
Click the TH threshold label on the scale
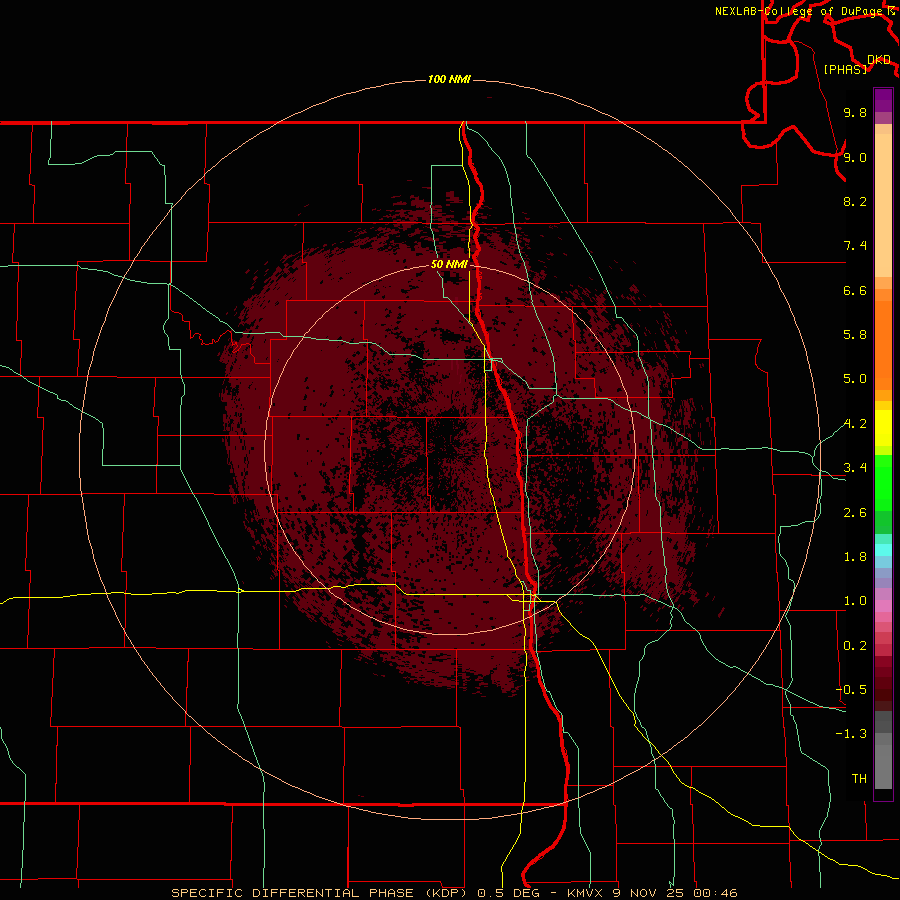(x=859, y=779)
